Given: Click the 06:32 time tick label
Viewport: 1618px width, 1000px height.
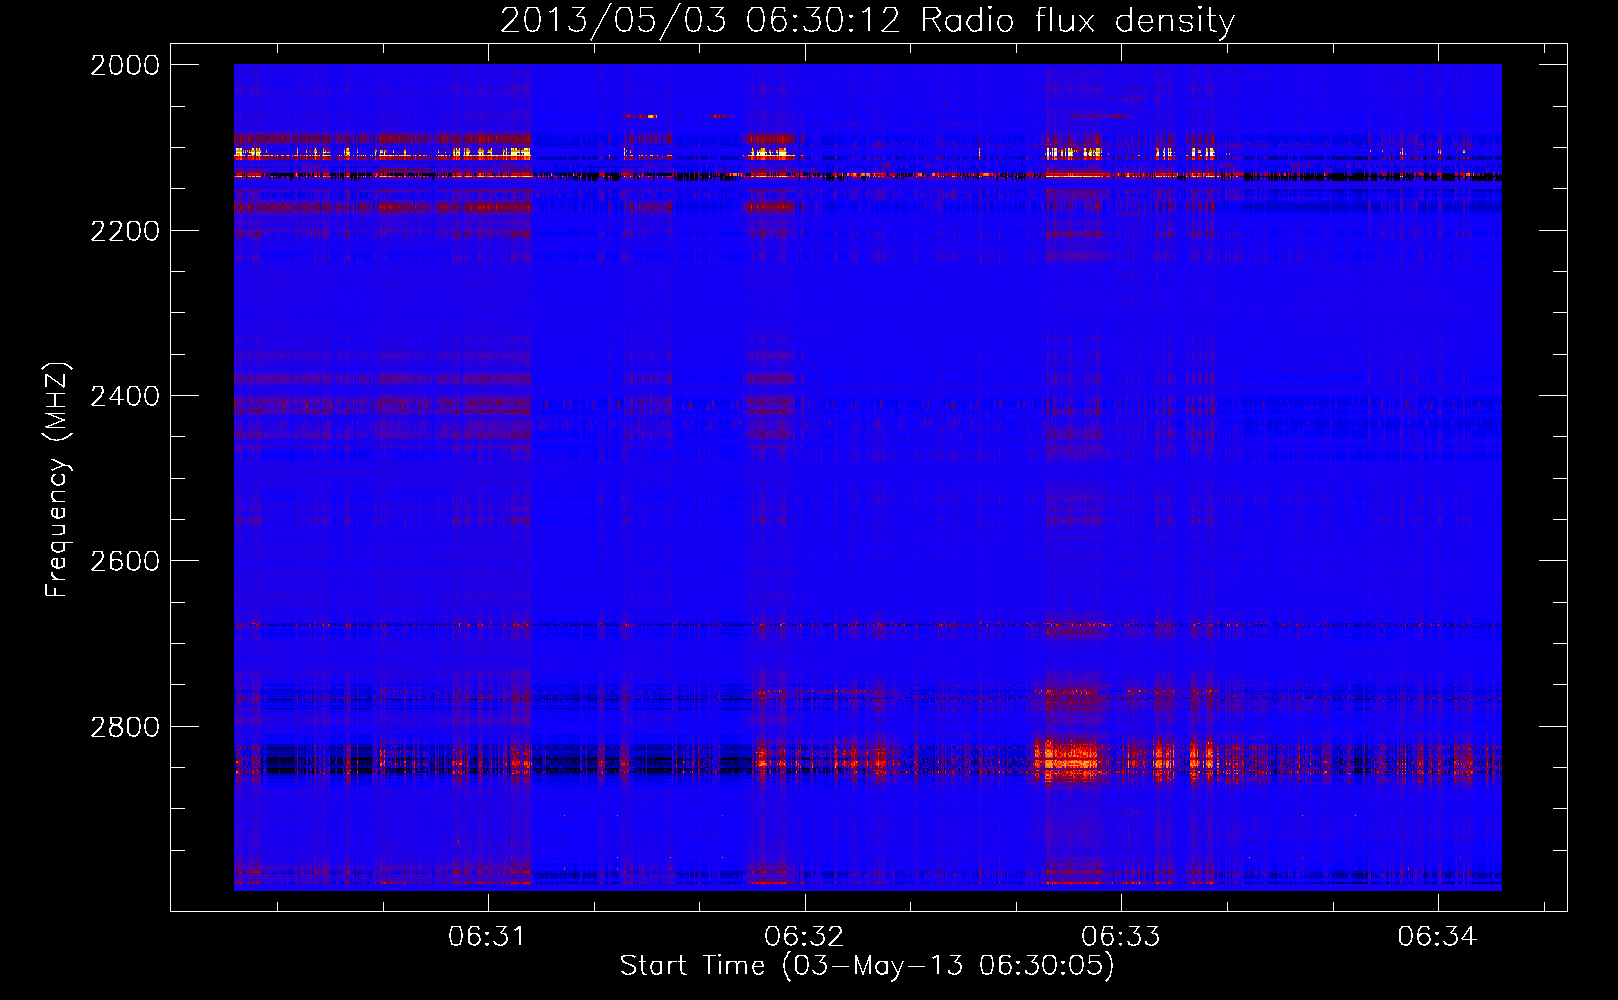Looking at the screenshot, I should click(804, 936).
